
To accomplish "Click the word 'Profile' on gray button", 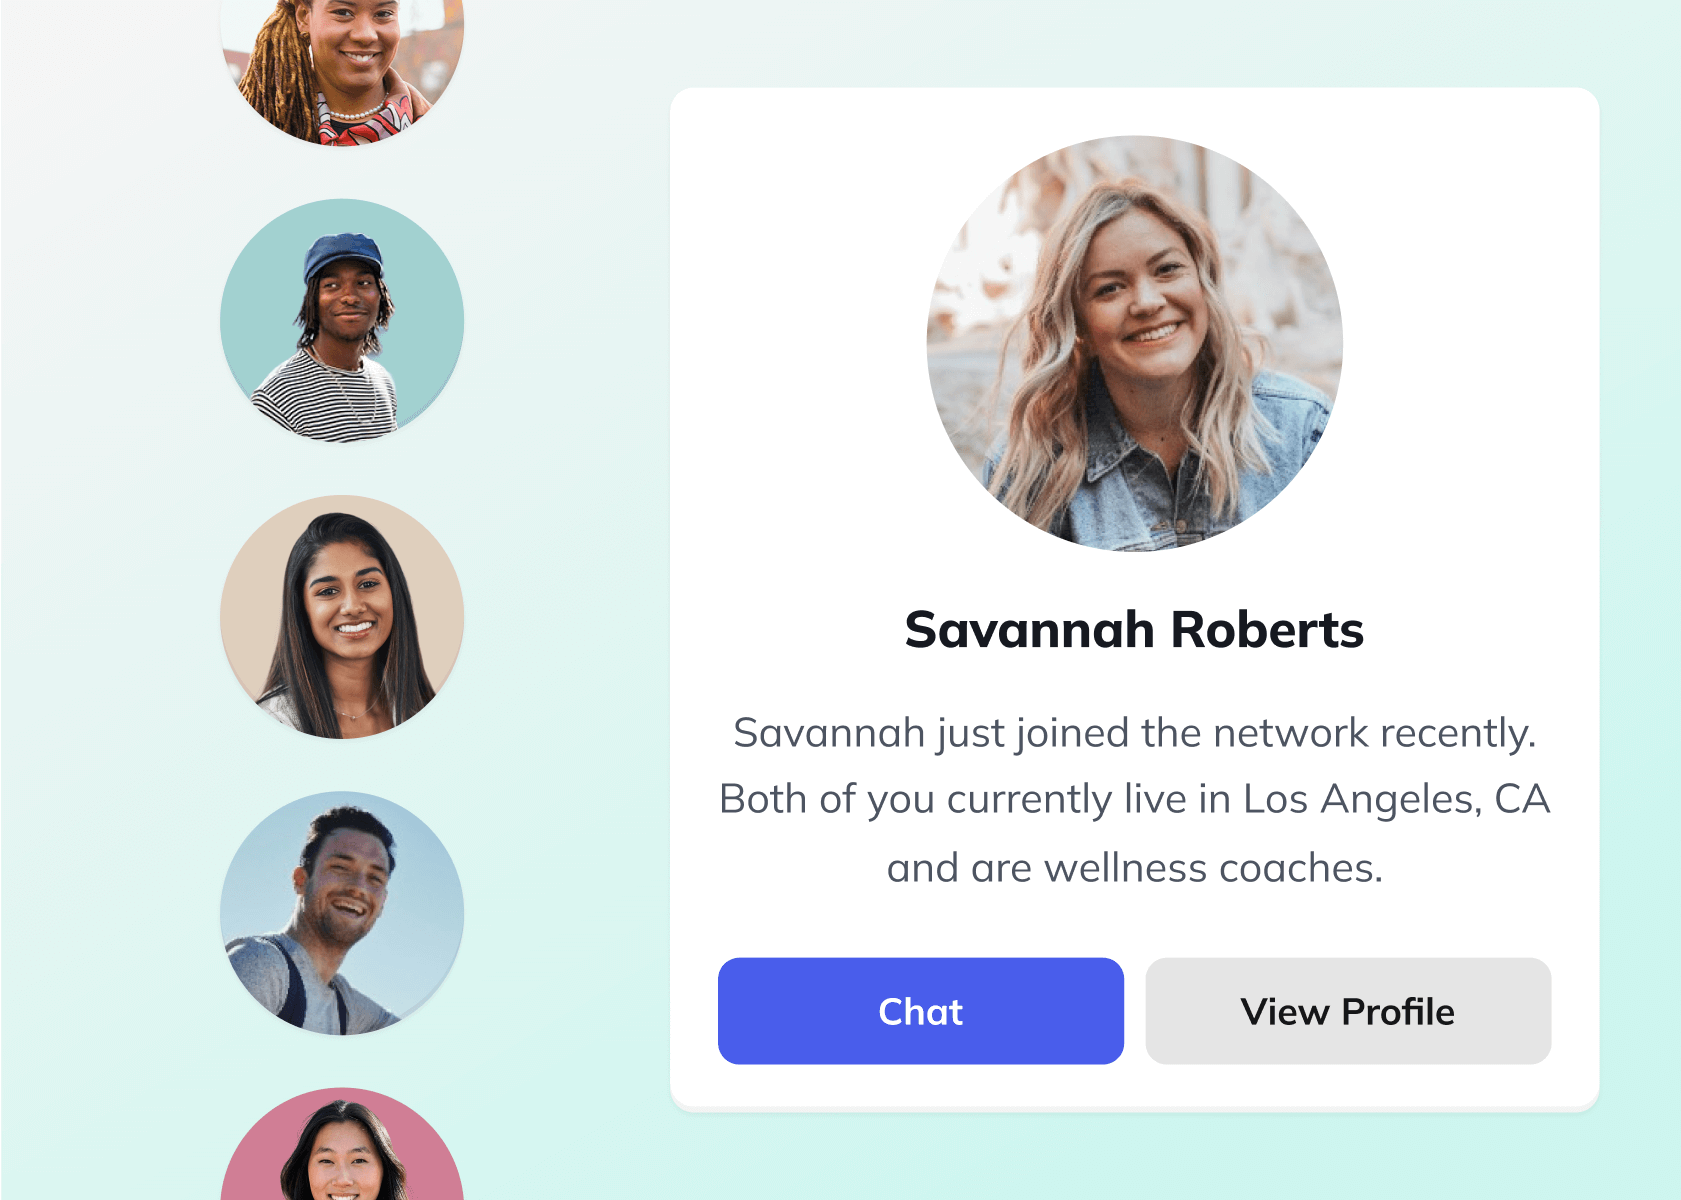I will pyautogui.click(x=1397, y=1012).
